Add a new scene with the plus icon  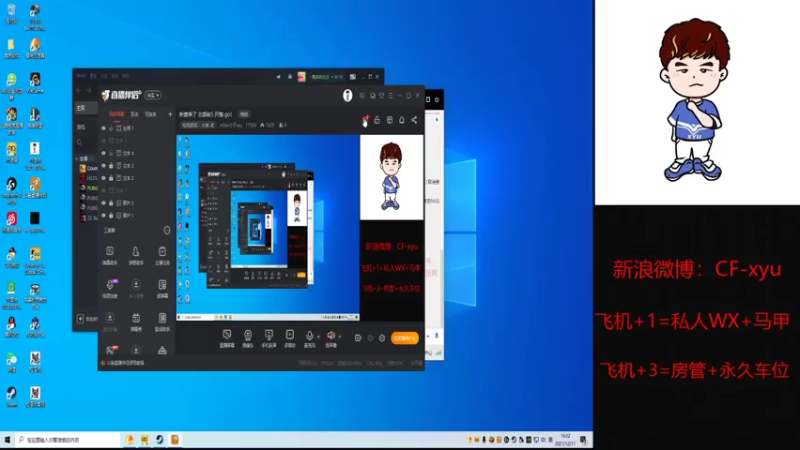click(x=170, y=114)
